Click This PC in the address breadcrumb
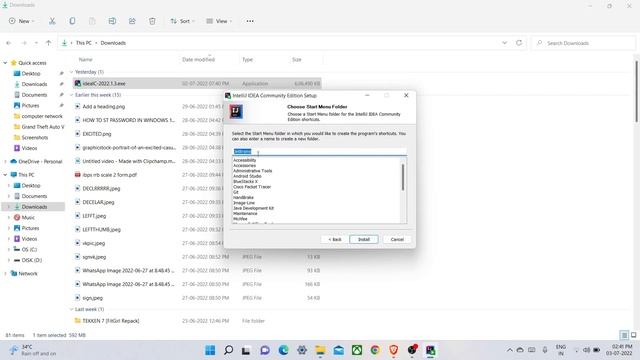Screen dimensions: 640x360 pyautogui.click(x=84, y=43)
